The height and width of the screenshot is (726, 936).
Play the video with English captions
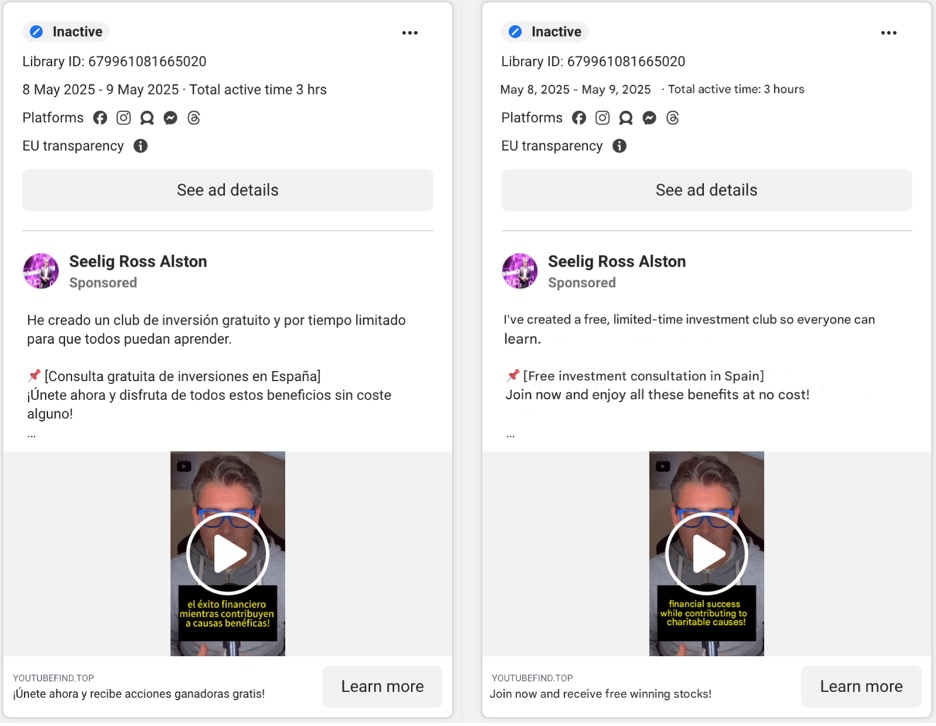[x=707, y=553]
